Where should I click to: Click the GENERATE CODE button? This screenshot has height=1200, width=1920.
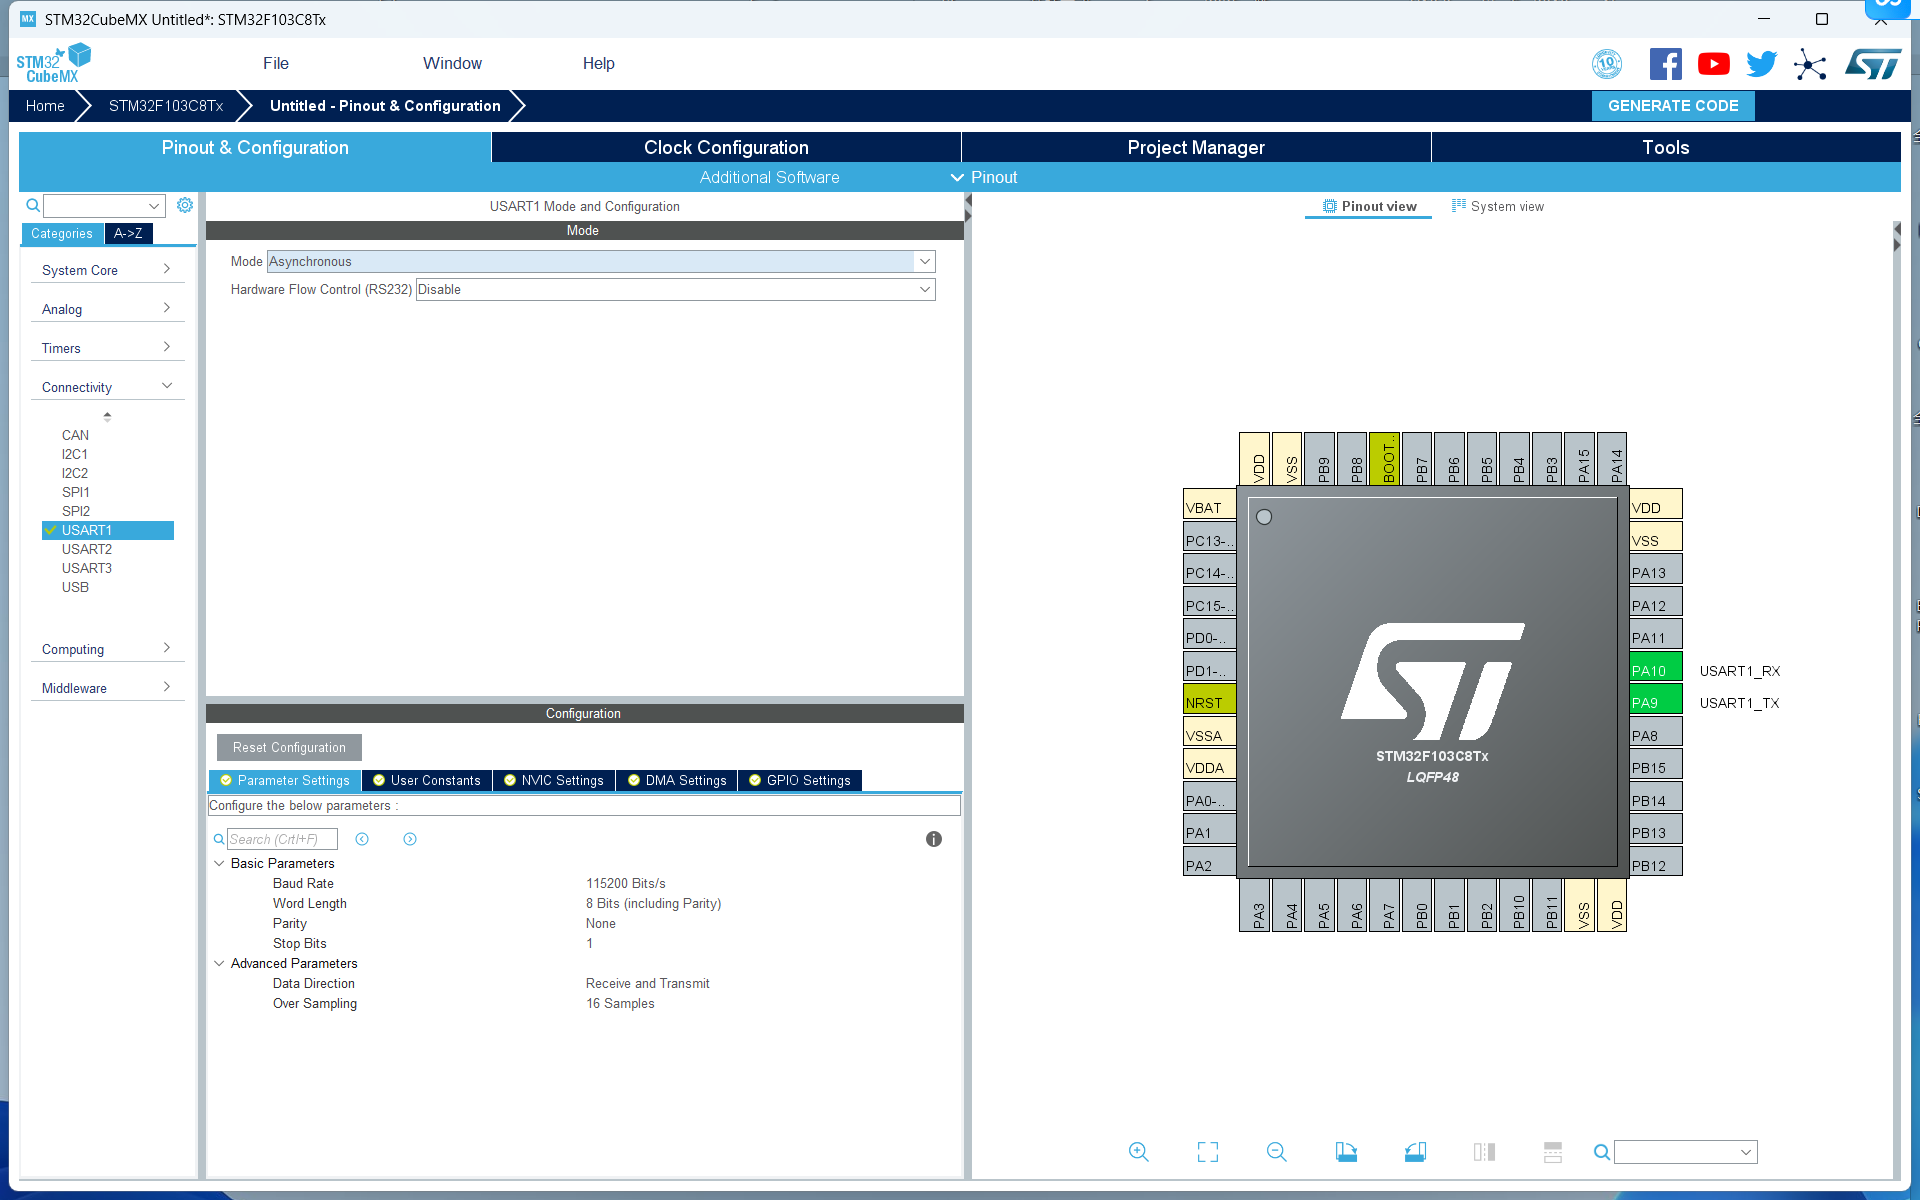pos(1673,105)
